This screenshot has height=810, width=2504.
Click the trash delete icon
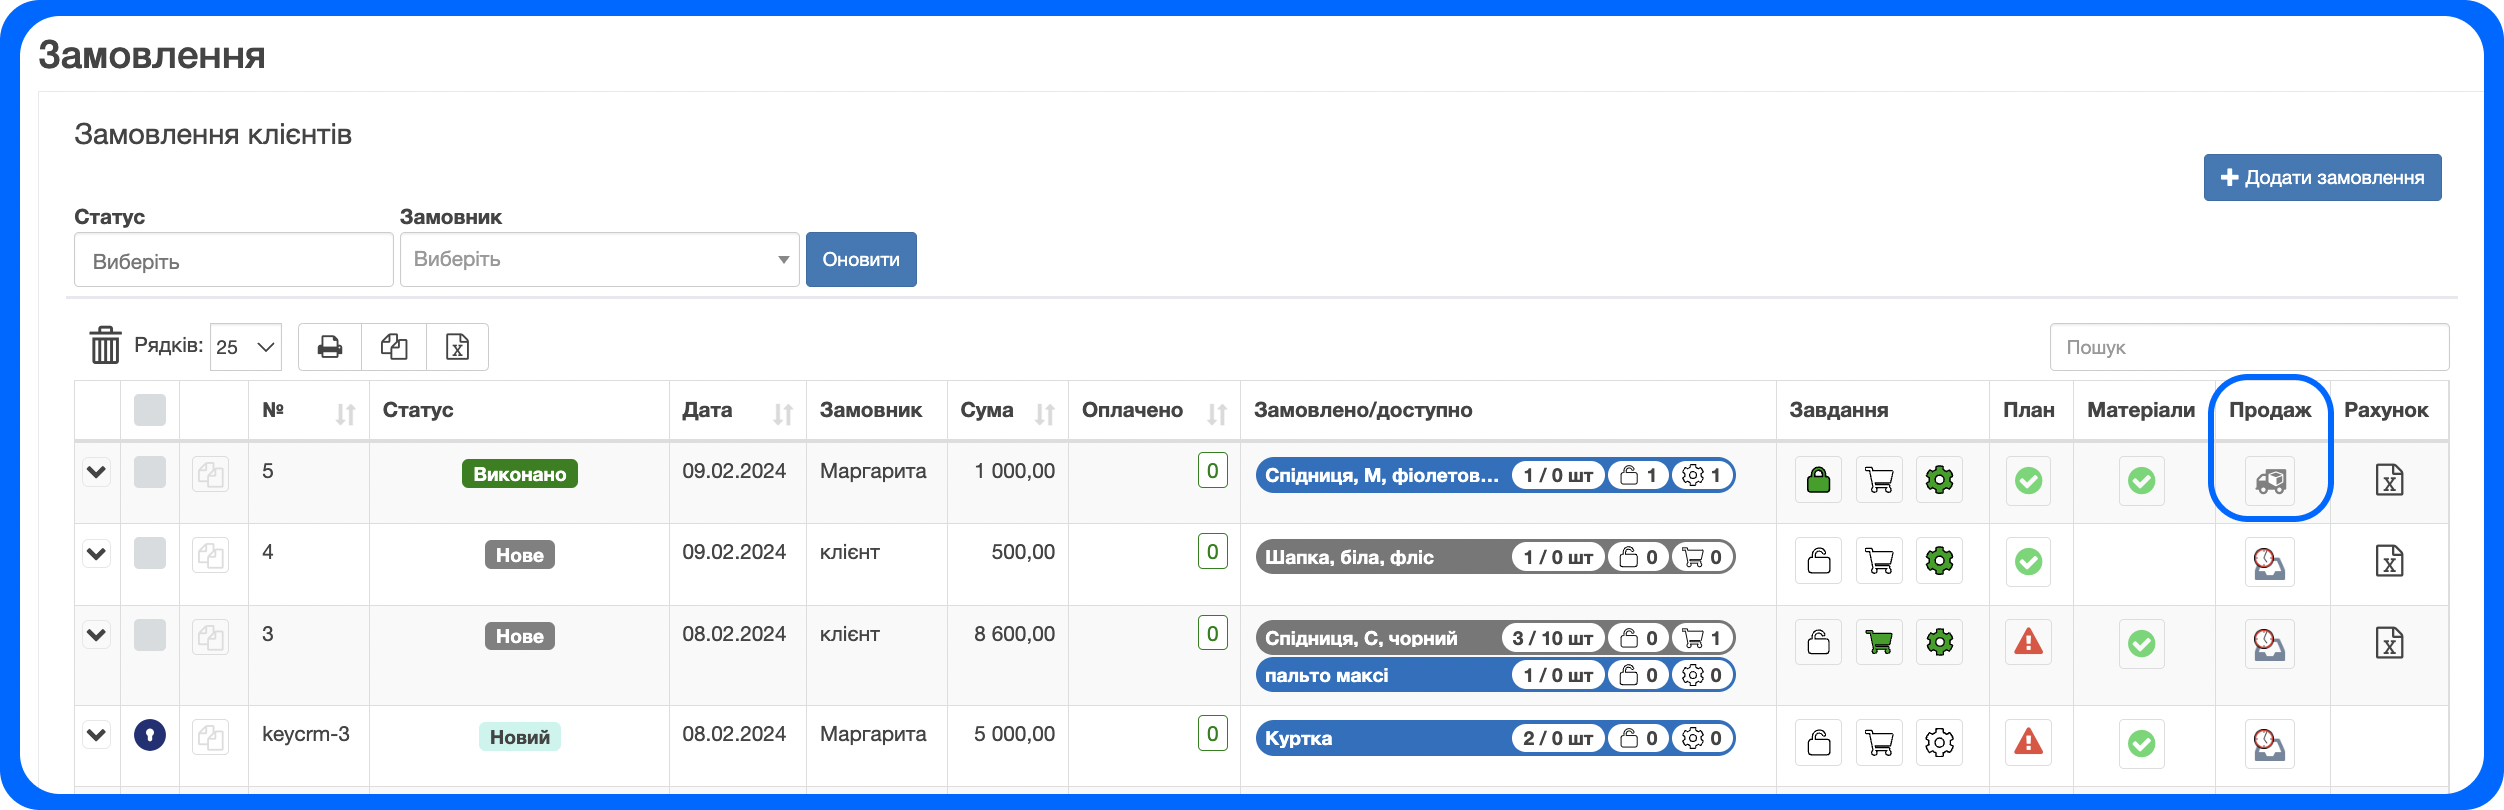[105, 346]
